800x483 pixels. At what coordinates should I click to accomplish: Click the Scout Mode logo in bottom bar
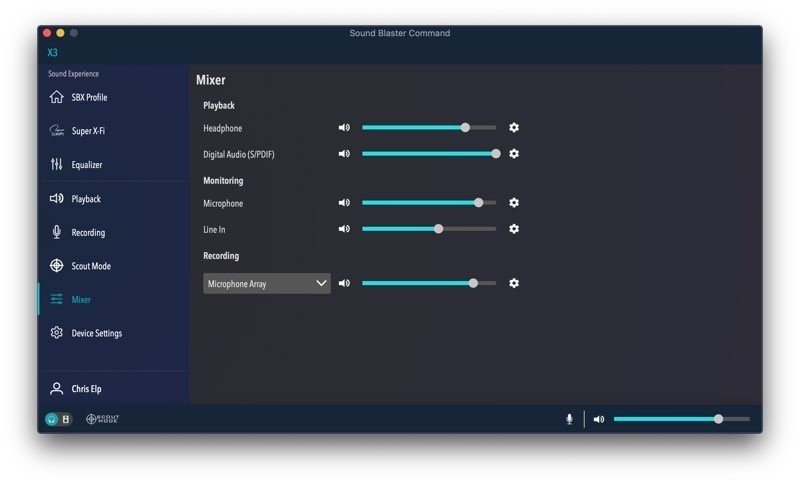[103, 419]
